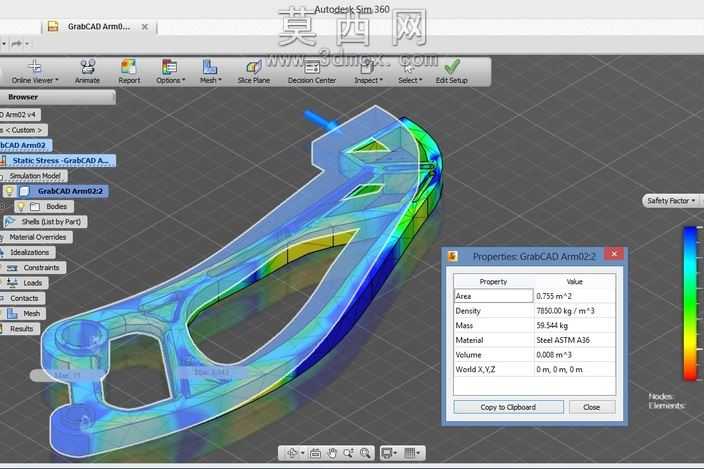Click the Browser panel header
The image size is (704, 469).
coord(57,97)
